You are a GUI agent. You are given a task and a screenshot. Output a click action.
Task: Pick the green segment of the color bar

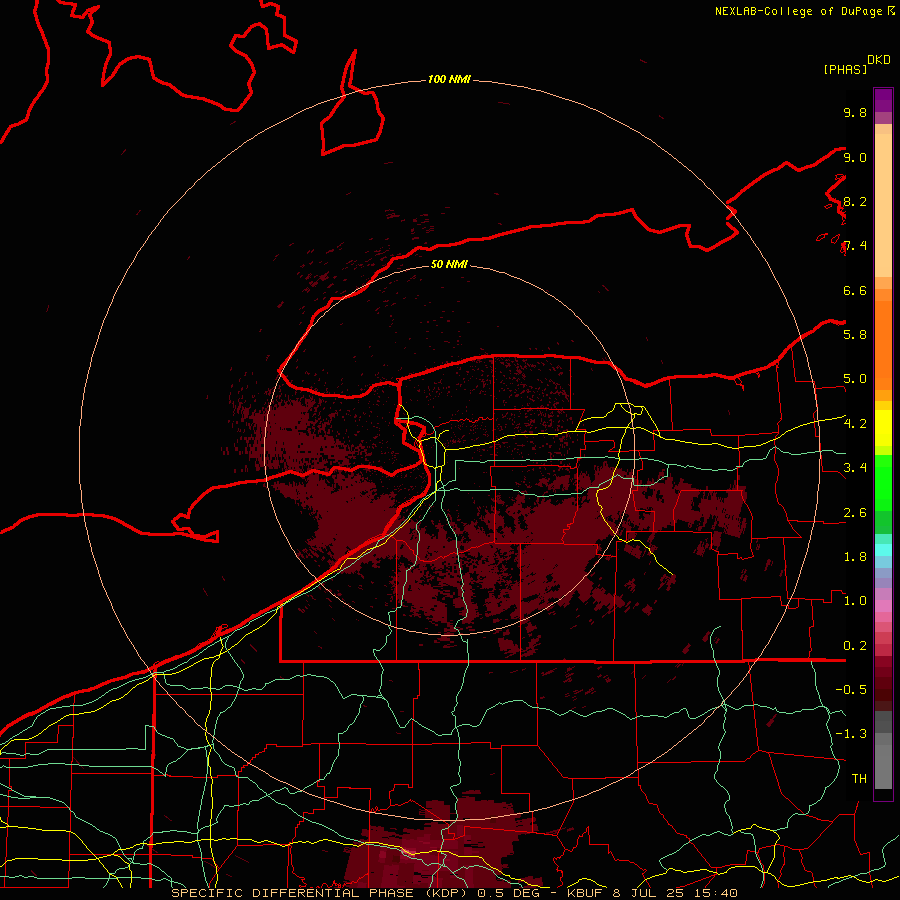pyautogui.click(x=883, y=482)
